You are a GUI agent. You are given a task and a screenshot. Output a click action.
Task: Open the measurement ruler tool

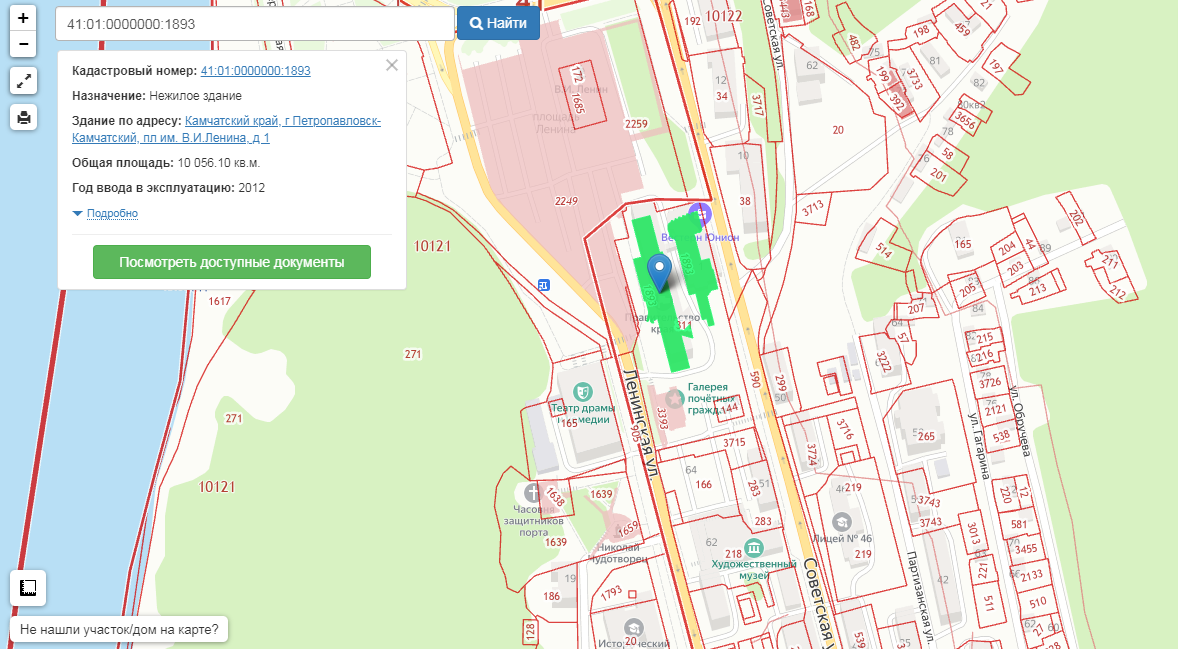click(28, 587)
